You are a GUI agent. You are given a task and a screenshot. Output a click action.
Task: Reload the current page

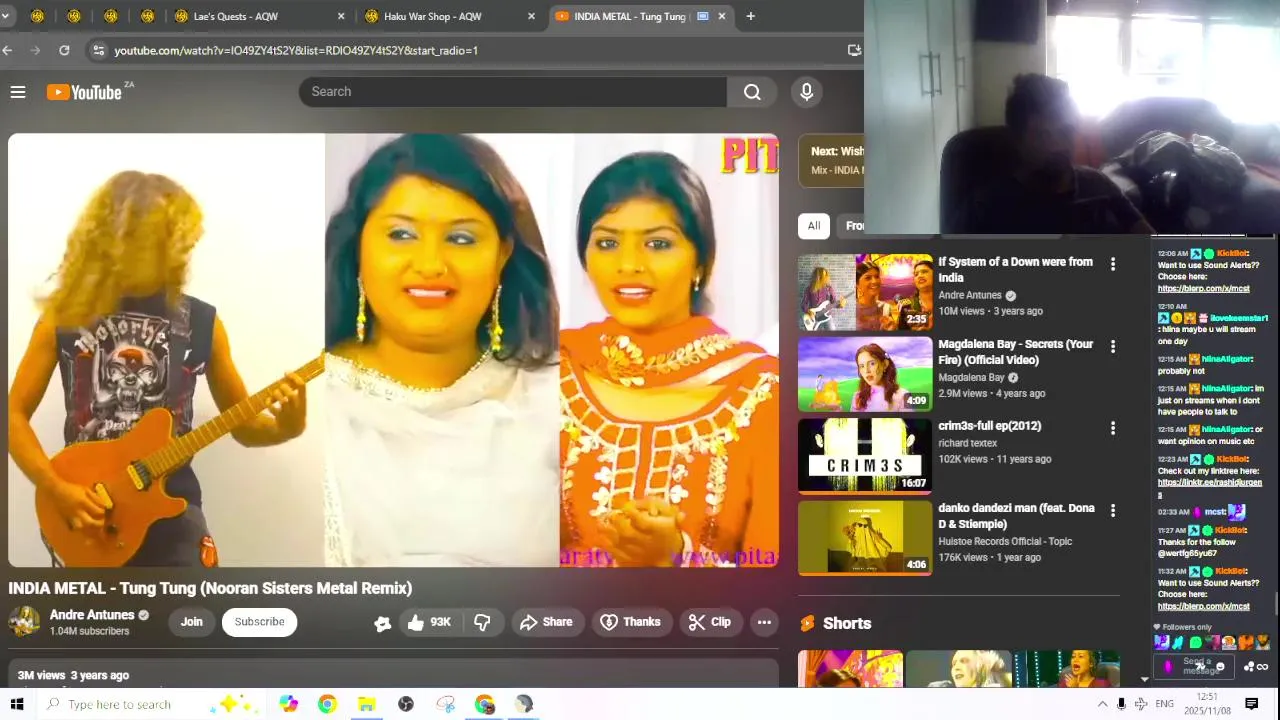64,50
